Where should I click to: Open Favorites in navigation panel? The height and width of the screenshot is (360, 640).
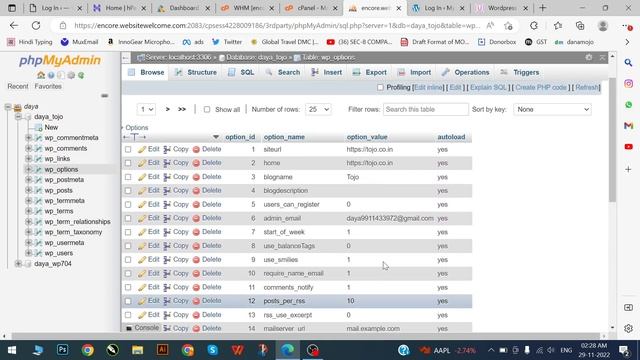point(48,87)
